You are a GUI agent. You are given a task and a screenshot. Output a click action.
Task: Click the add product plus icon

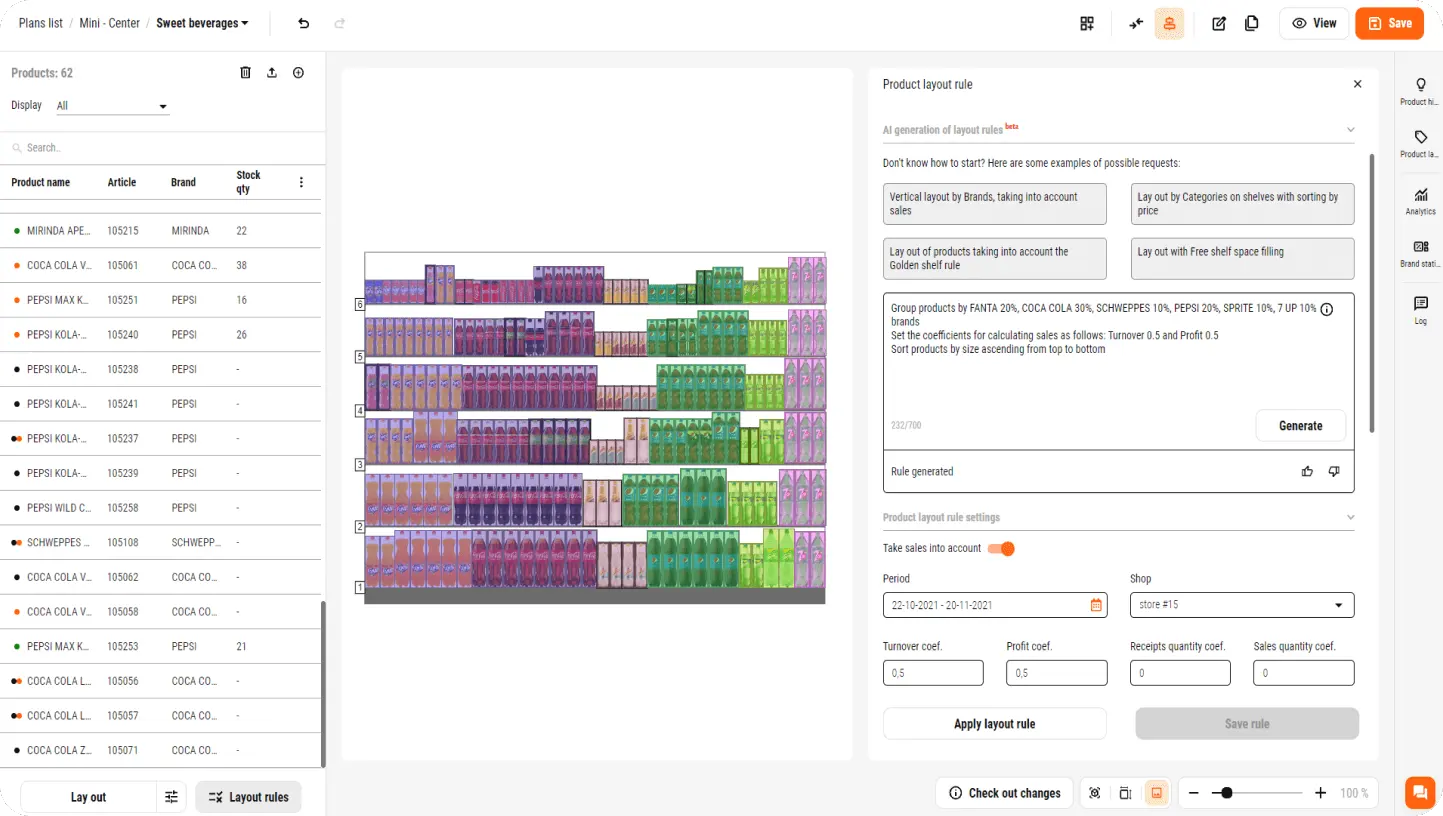pyautogui.click(x=298, y=73)
